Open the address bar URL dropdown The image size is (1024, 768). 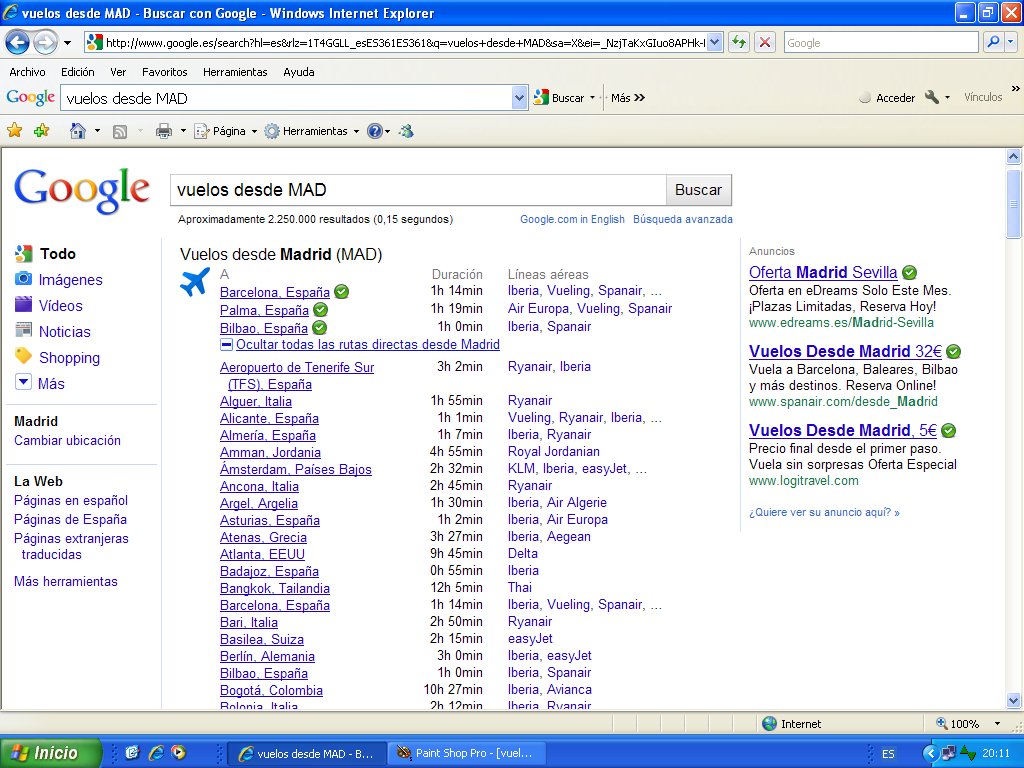pos(715,42)
